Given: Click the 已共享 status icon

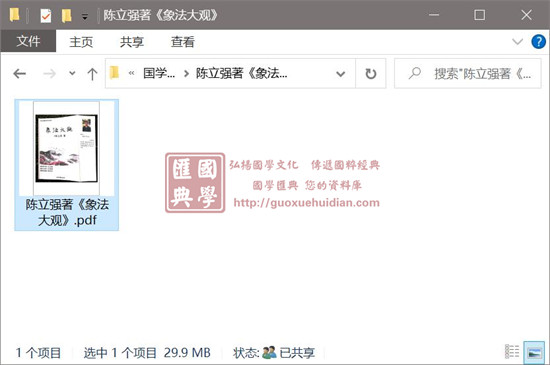Looking at the screenshot, I should [269, 352].
